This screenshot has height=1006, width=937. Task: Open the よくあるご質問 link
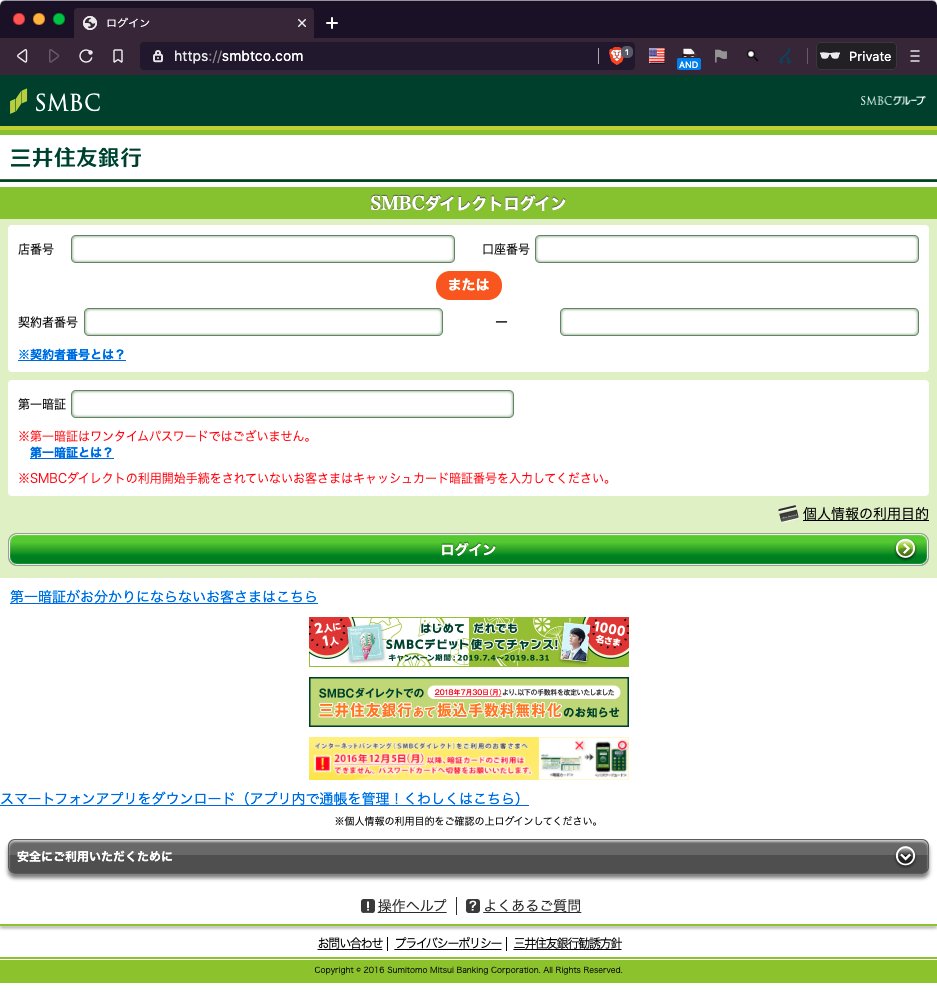pyautogui.click(x=532, y=906)
